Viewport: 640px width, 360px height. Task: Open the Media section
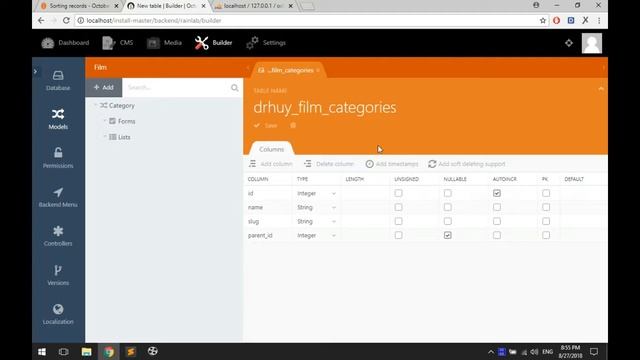pyautogui.click(x=164, y=43)
